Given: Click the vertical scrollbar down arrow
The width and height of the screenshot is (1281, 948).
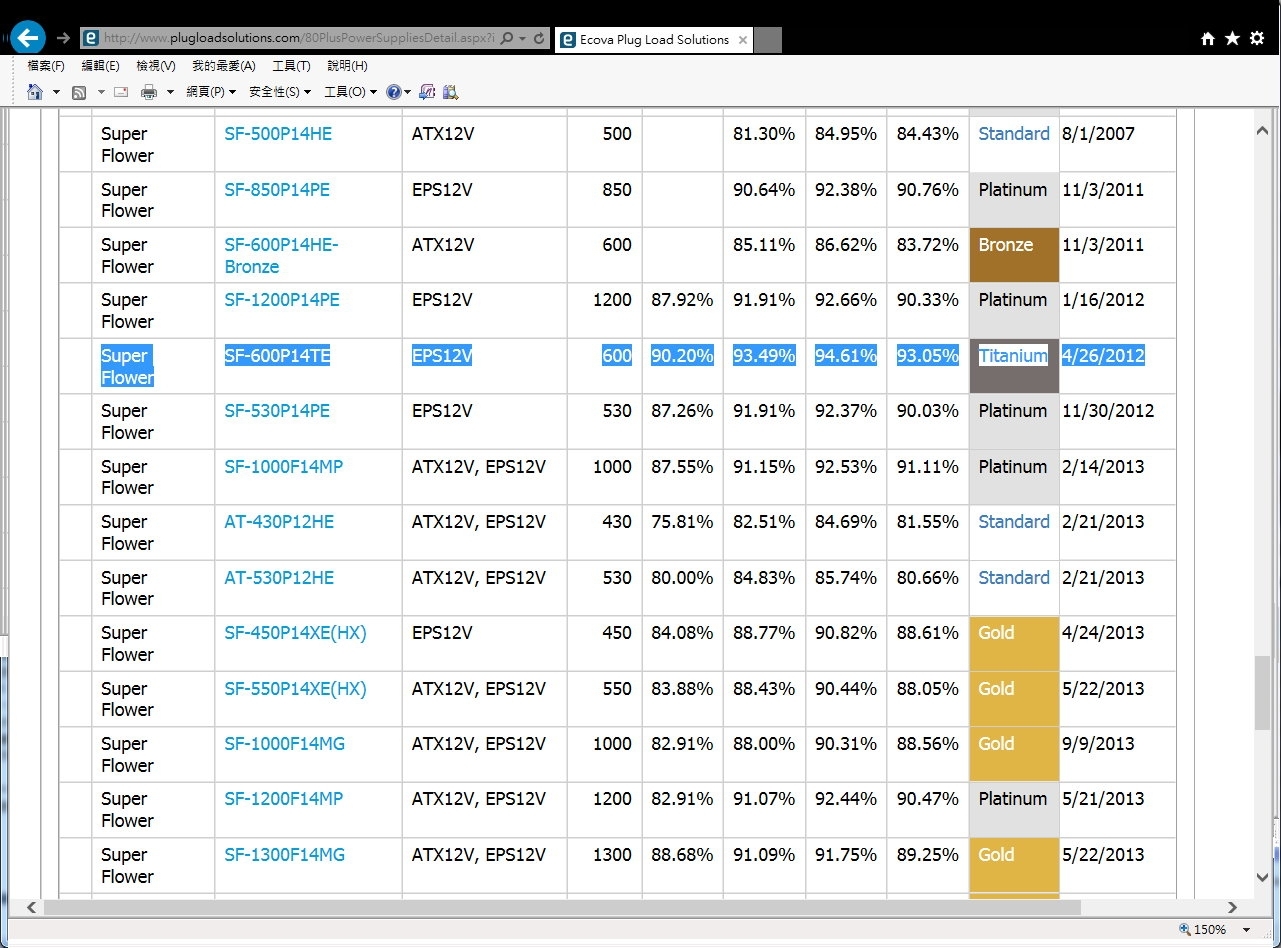Looking at the screenshot, I should (1264, 877).
